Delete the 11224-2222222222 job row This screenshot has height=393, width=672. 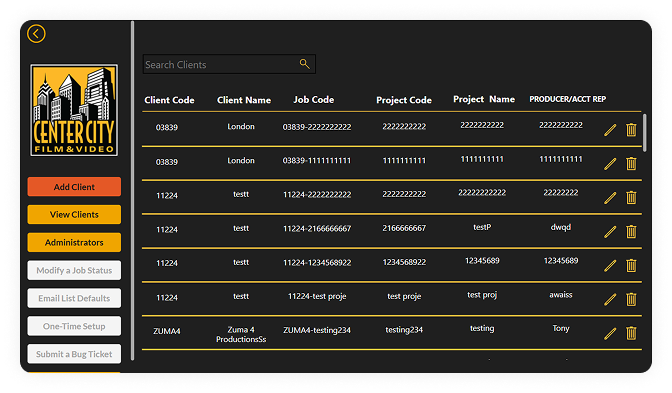pos(631,198)
